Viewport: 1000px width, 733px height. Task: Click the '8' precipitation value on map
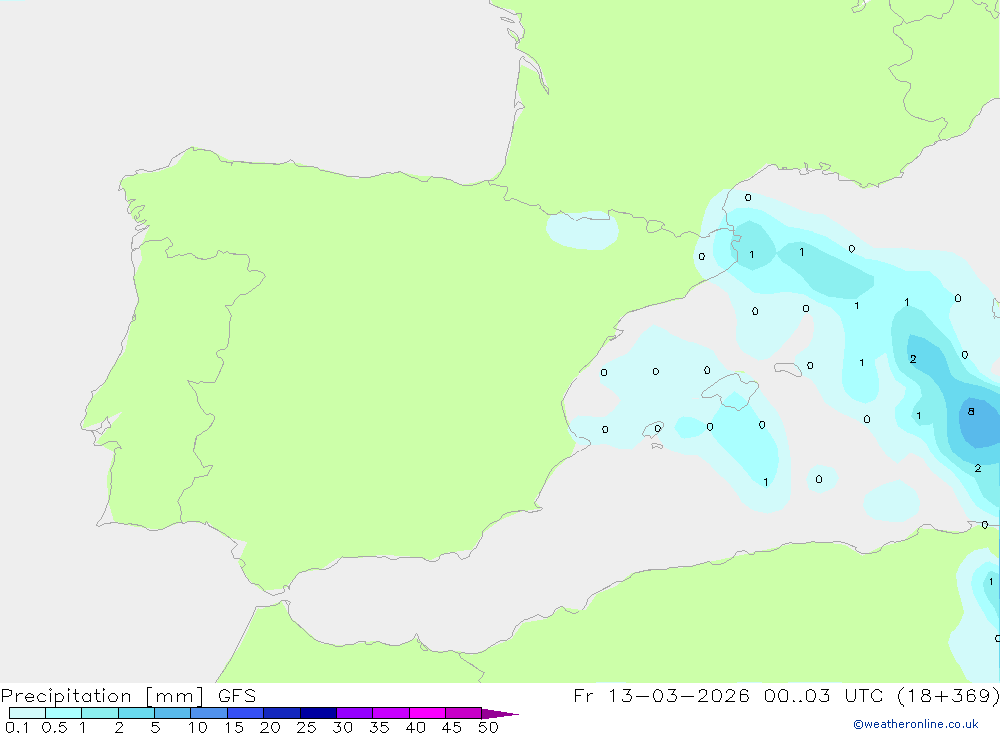(971, 411)
